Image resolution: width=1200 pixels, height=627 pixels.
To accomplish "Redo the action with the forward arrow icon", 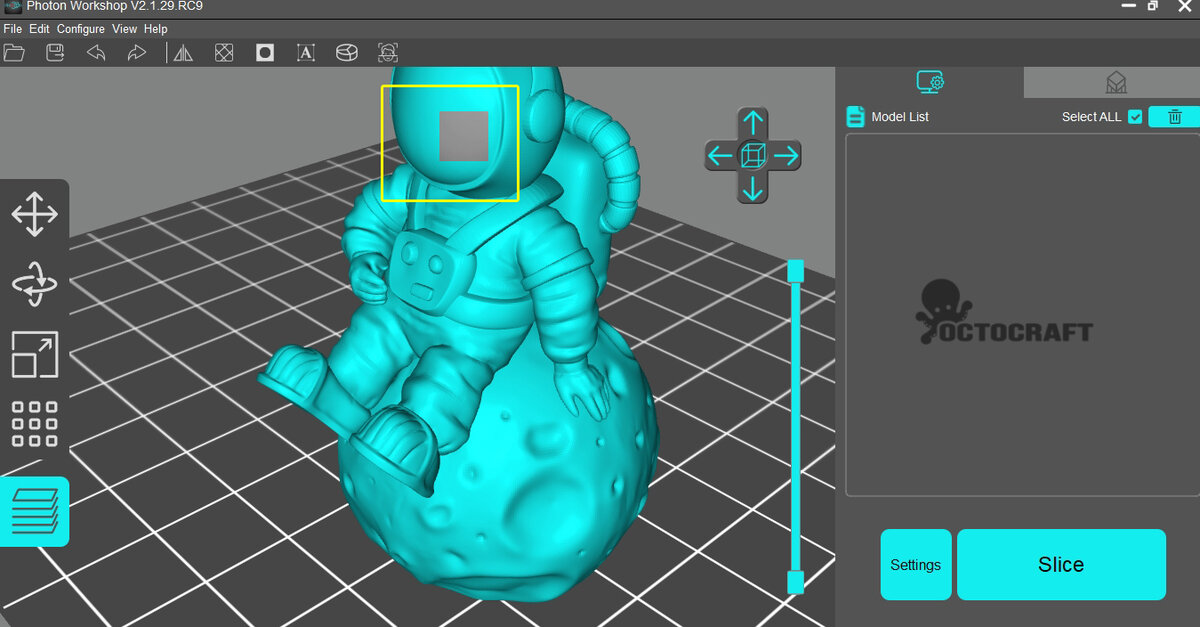I will coord(137,52).
